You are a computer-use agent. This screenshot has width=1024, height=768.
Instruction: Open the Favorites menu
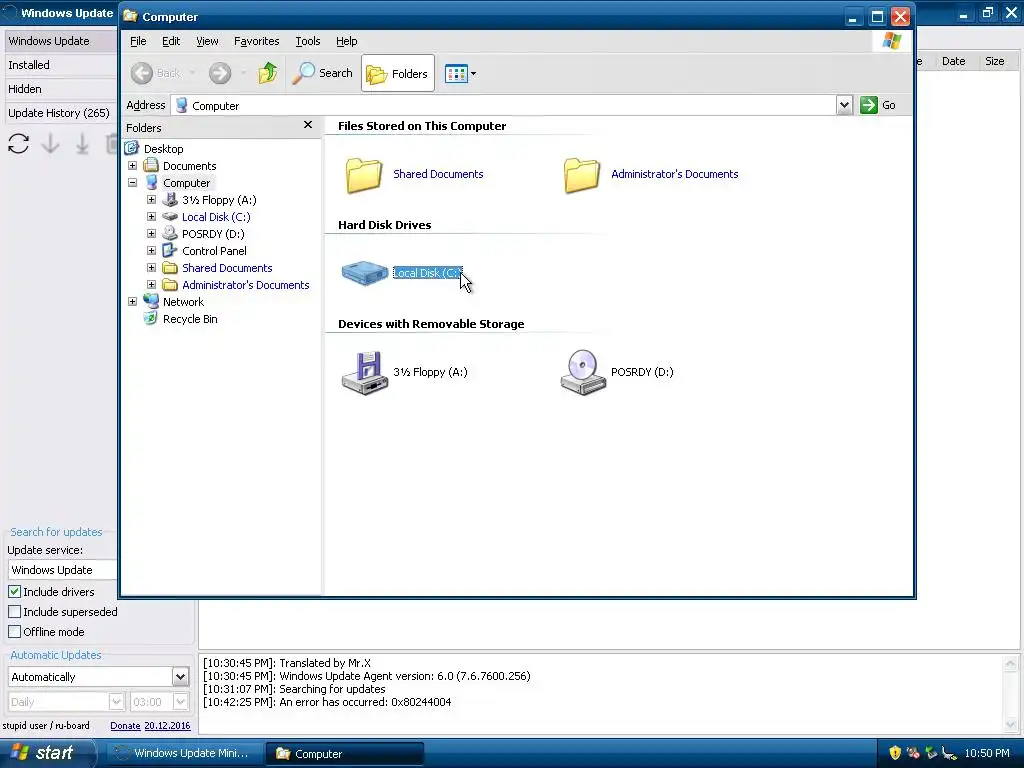(x=257, y=41)
